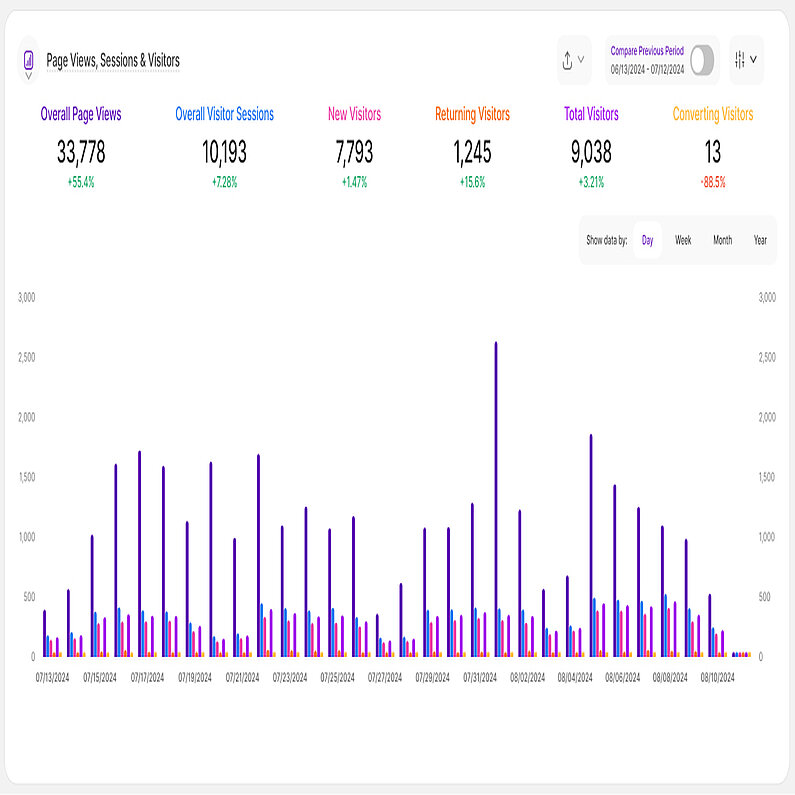The image size is (795, 795).
Task: Click the Total Visitors metric label
Action: click(x=591, y=115)
